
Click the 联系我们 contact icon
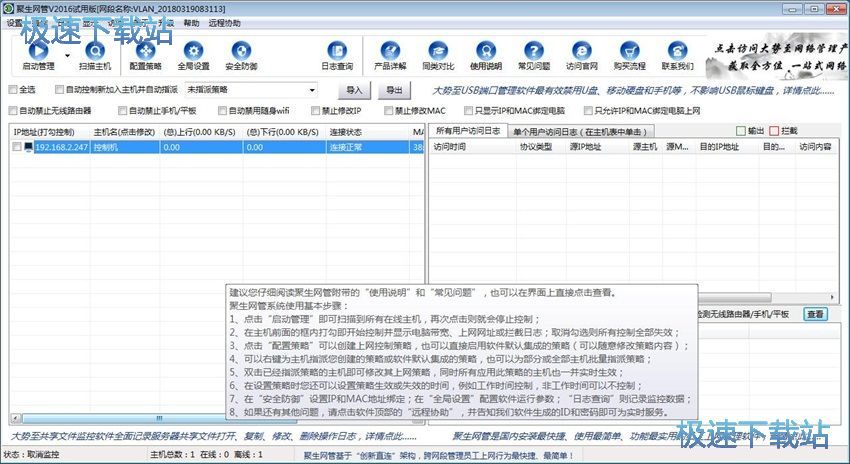coord(677,51)
